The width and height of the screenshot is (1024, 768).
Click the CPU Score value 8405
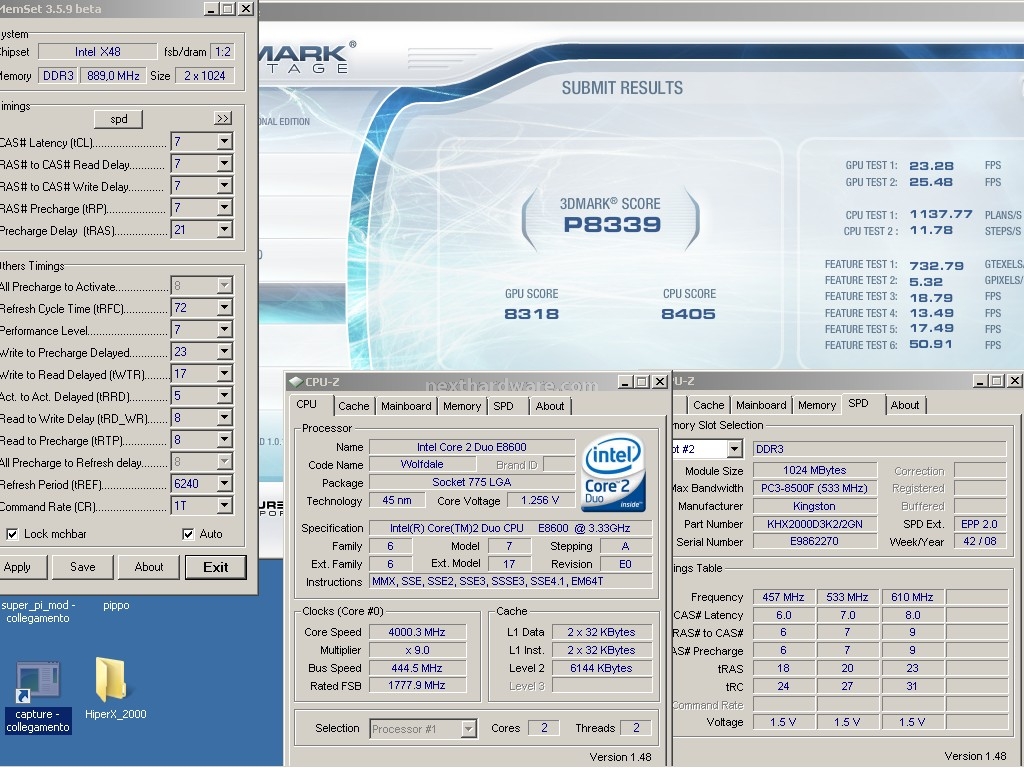point(688,314)
